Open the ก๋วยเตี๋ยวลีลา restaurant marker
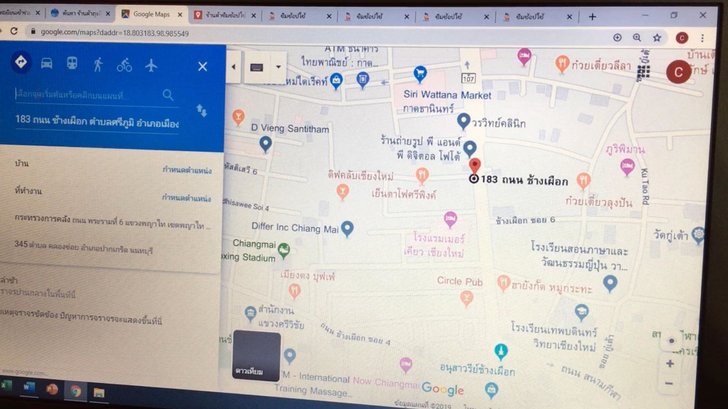Viewport: 728px width, 409px height. coord(562,64)
